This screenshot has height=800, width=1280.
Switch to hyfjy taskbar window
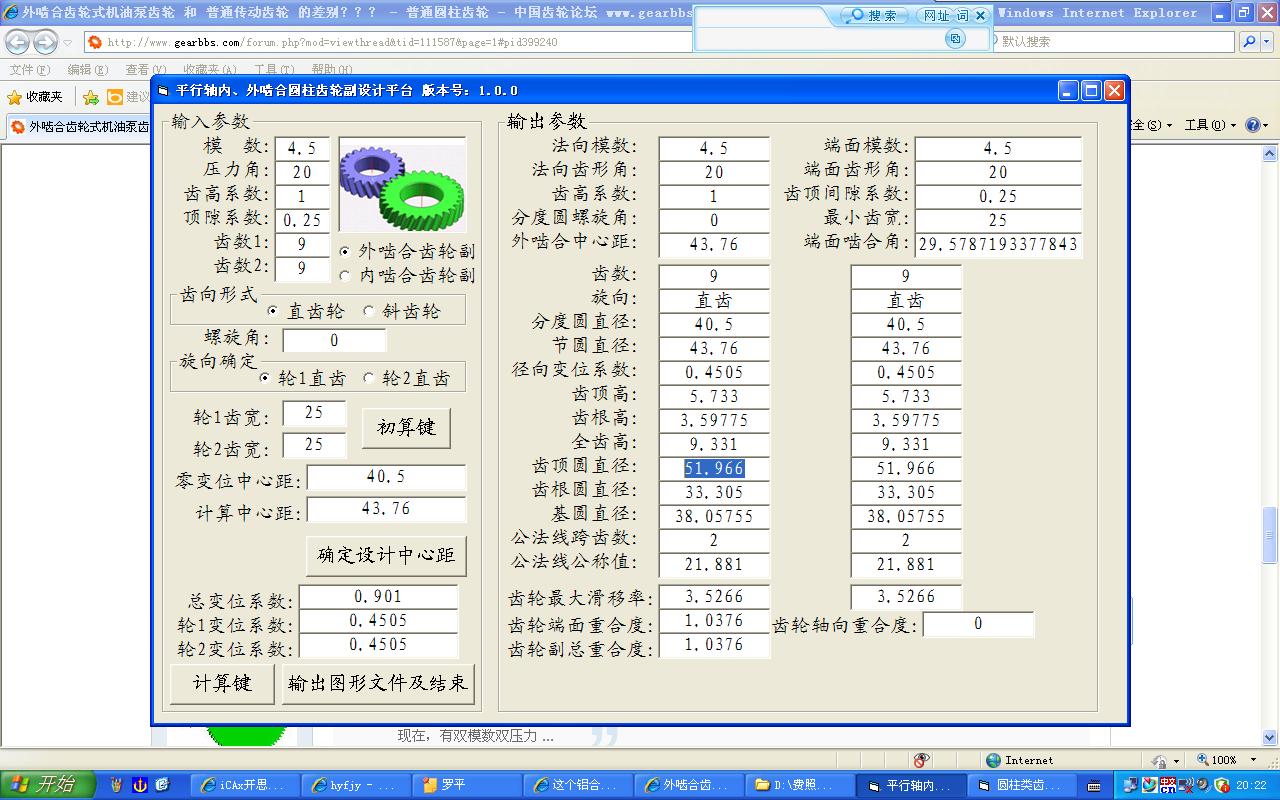(x=356, y=785)
